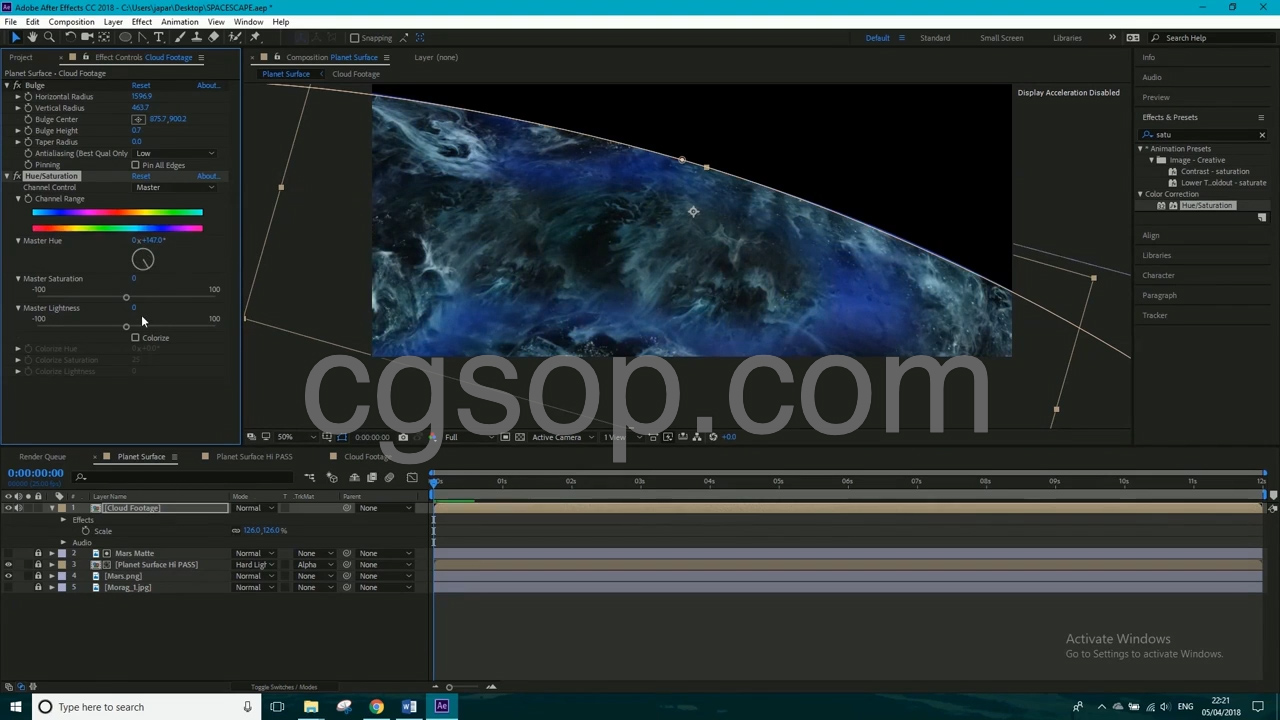The width and height of the screenshot is (1280, 720).
Task: Collapse the Master Saturation property
Action: pos(17,279)
